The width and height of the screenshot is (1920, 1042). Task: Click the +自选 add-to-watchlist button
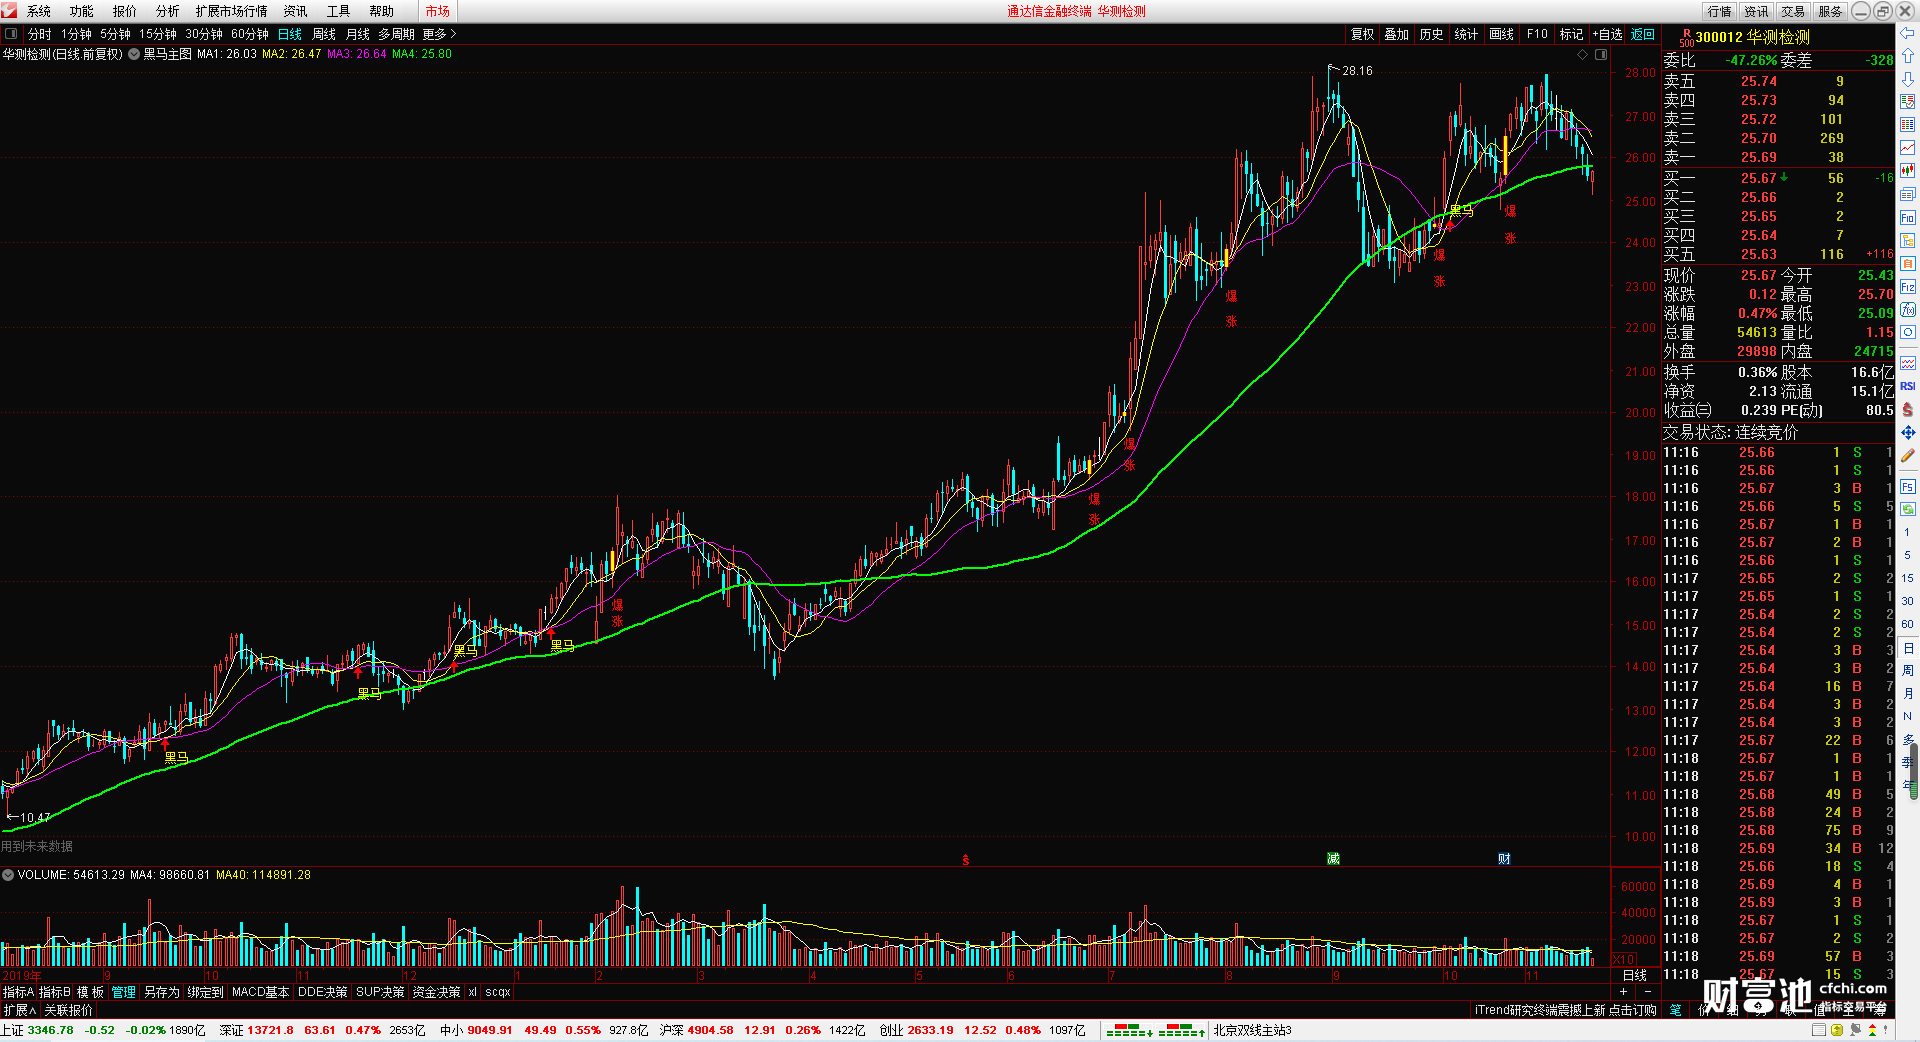coord(1608,34)
